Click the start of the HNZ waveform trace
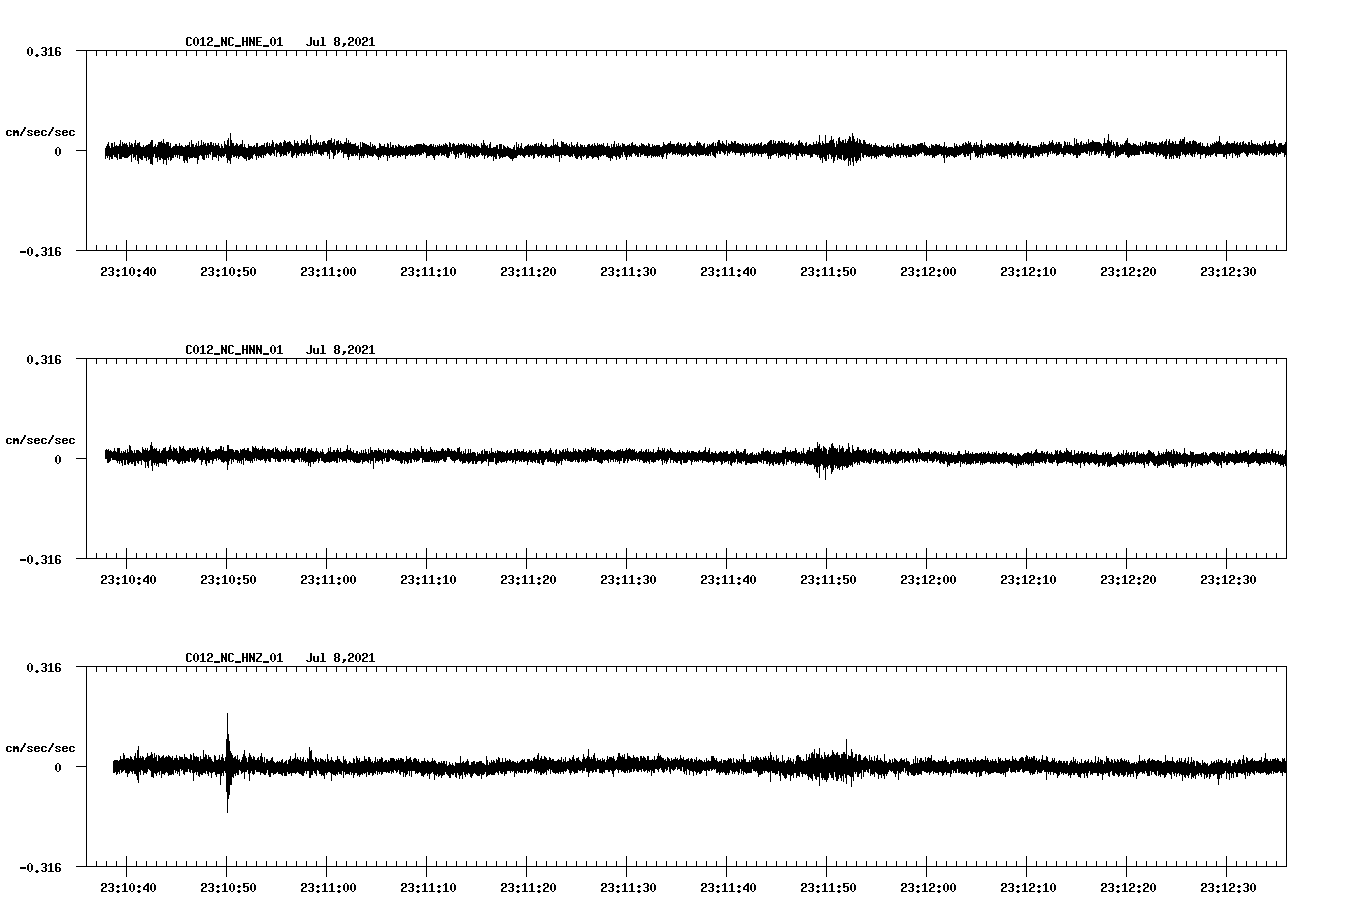The height and width of the screenshot is (924, 1358). coord(113,765)
